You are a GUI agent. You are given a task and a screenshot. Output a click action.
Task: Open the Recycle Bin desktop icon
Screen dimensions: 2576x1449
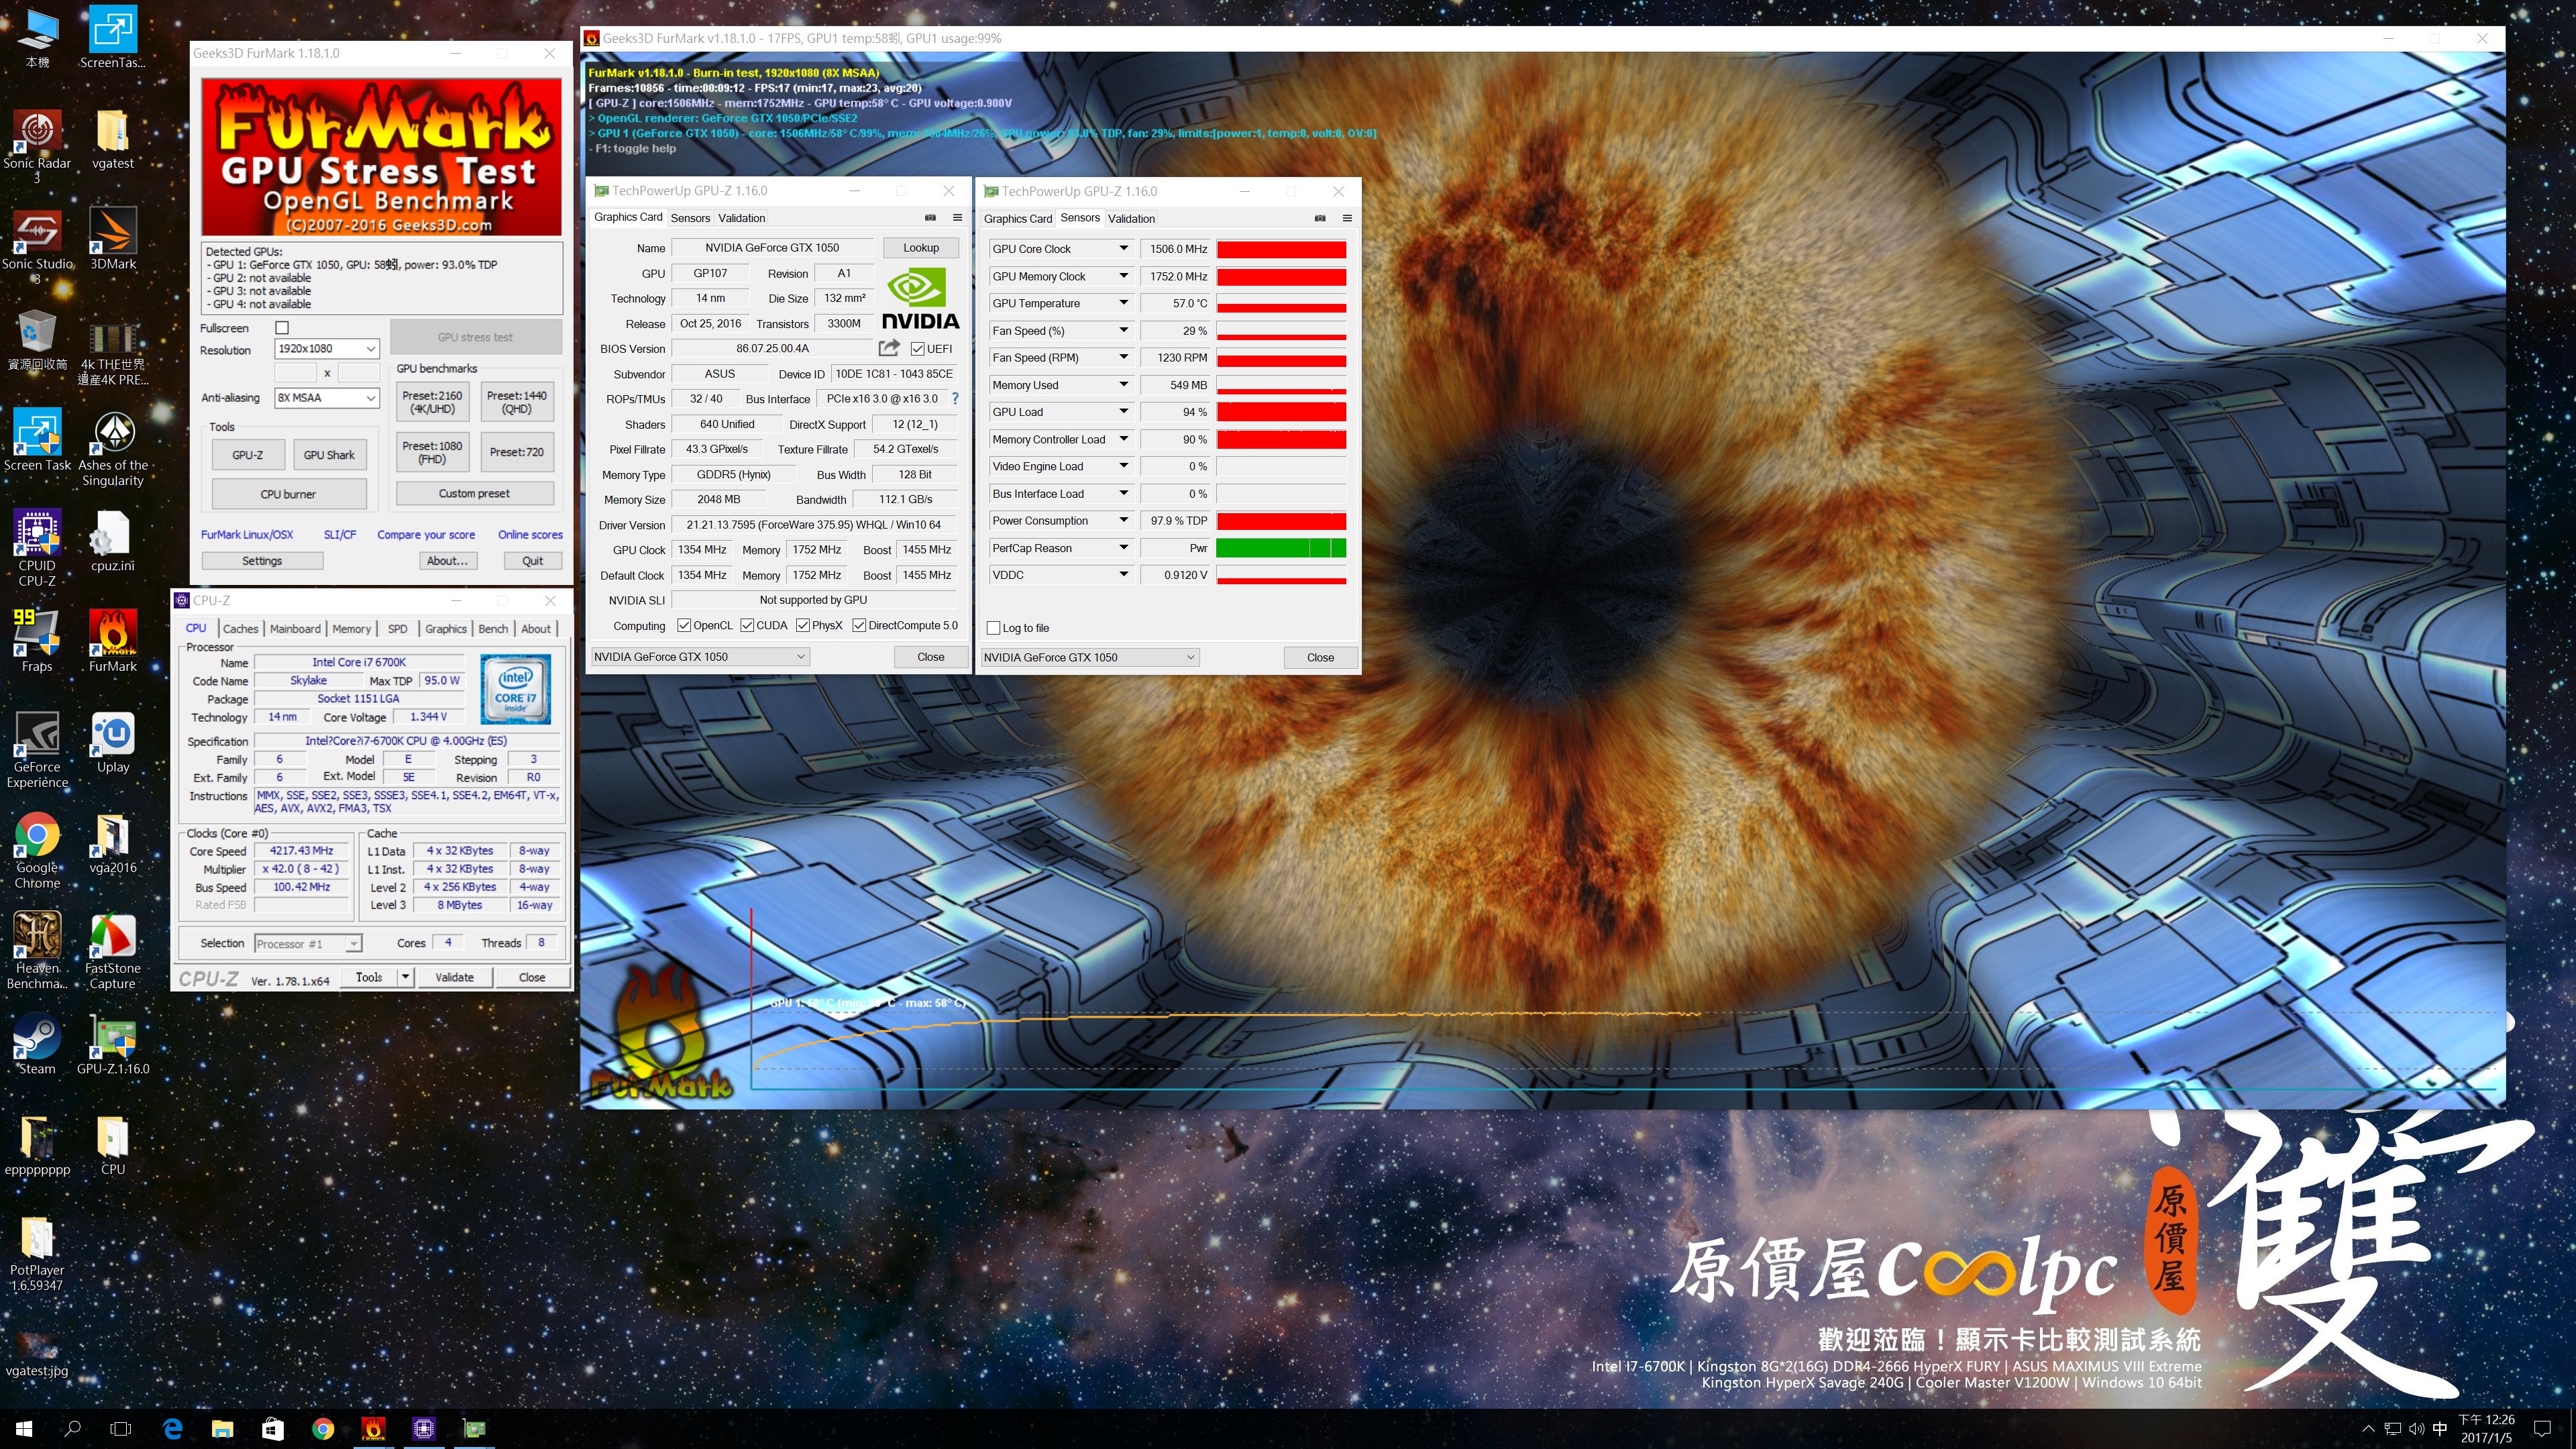pyautogui.click(x=37, y=339)
